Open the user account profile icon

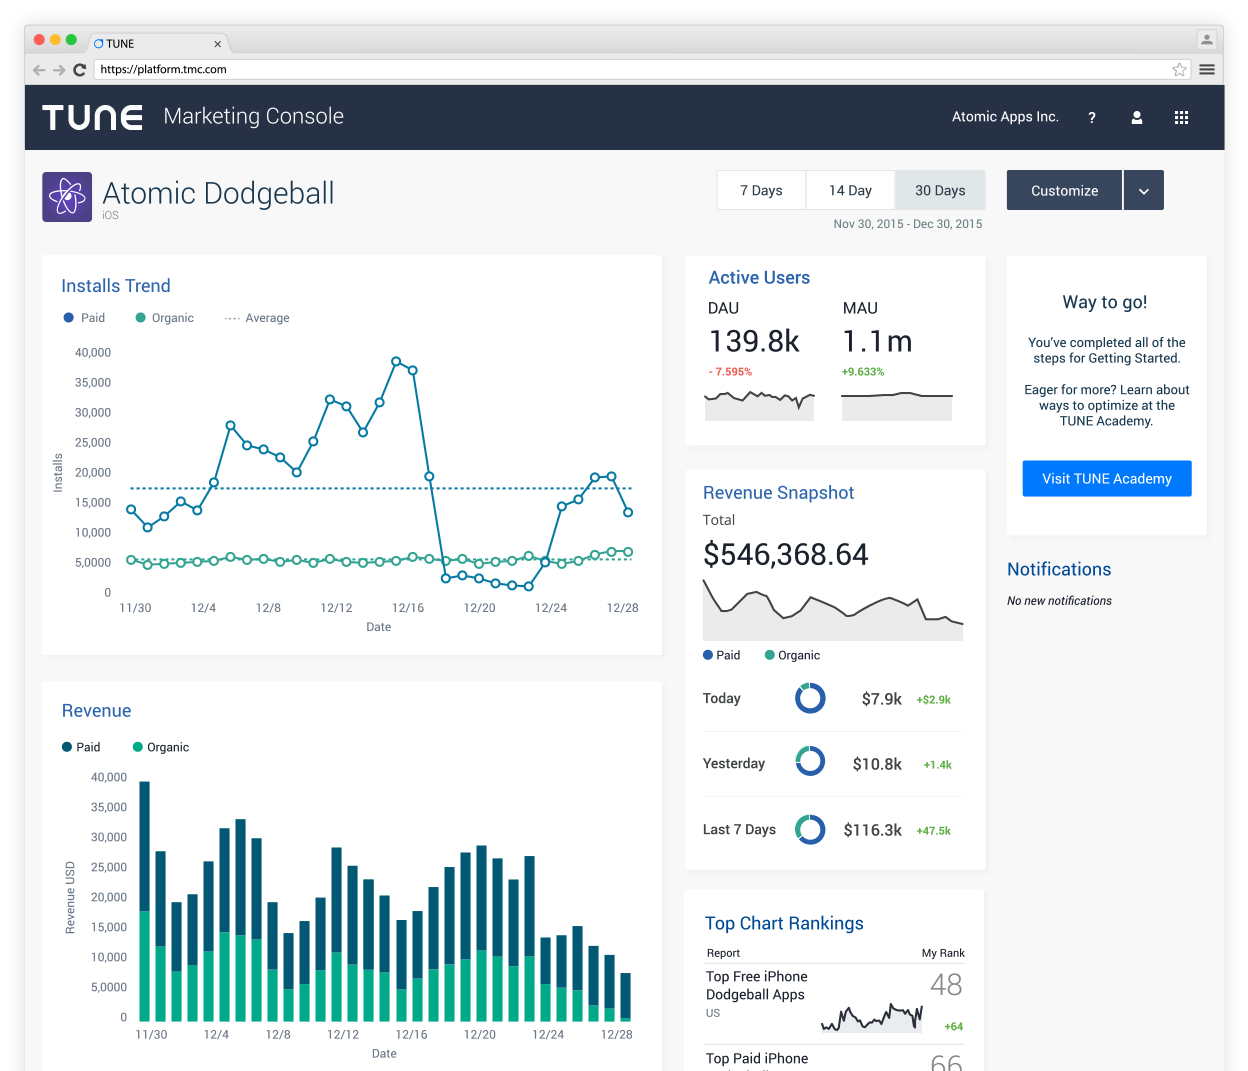pos(1136,118)
